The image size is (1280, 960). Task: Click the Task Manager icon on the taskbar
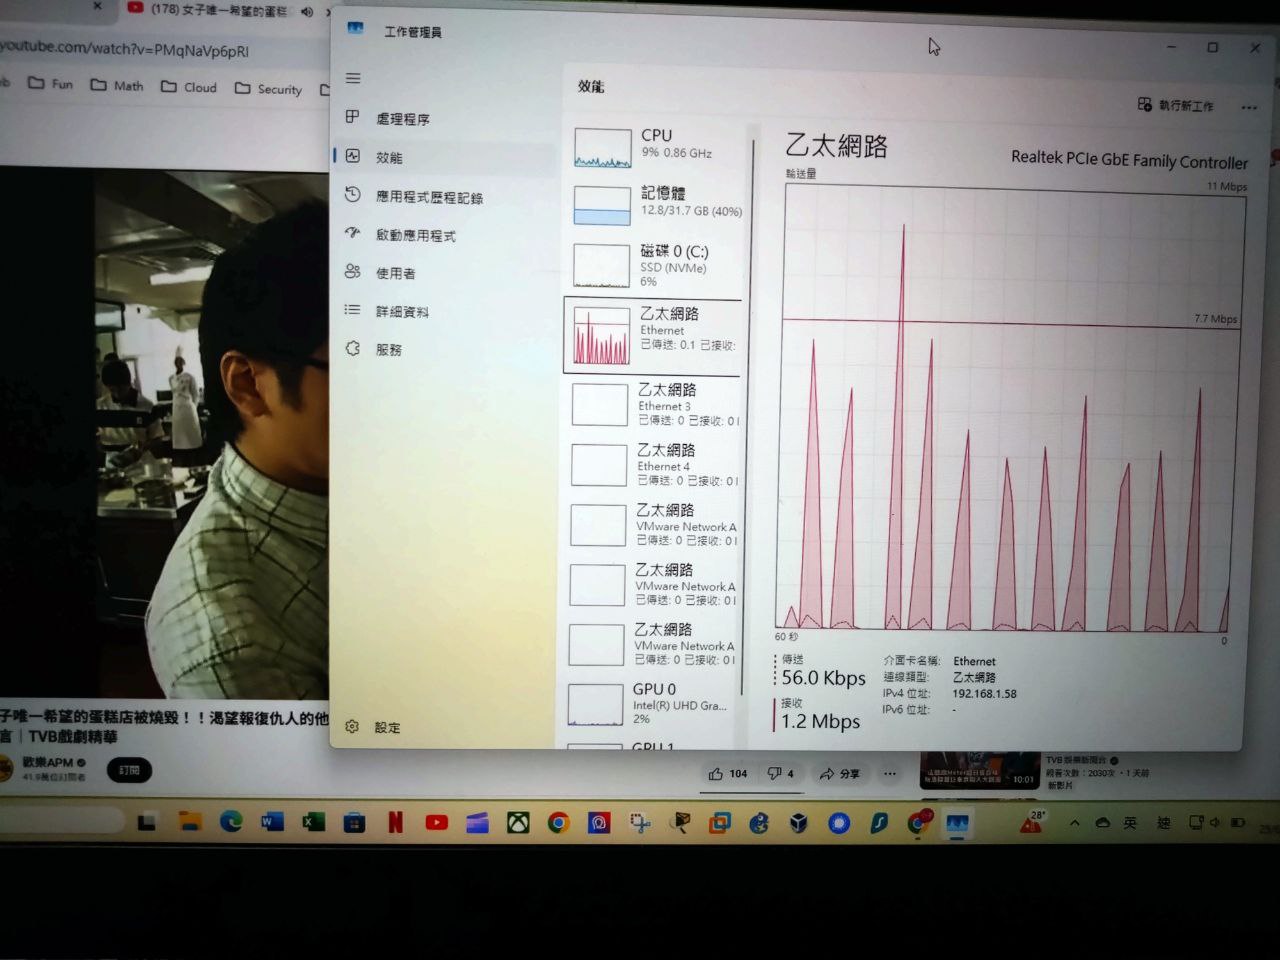(x=957, y=824)
